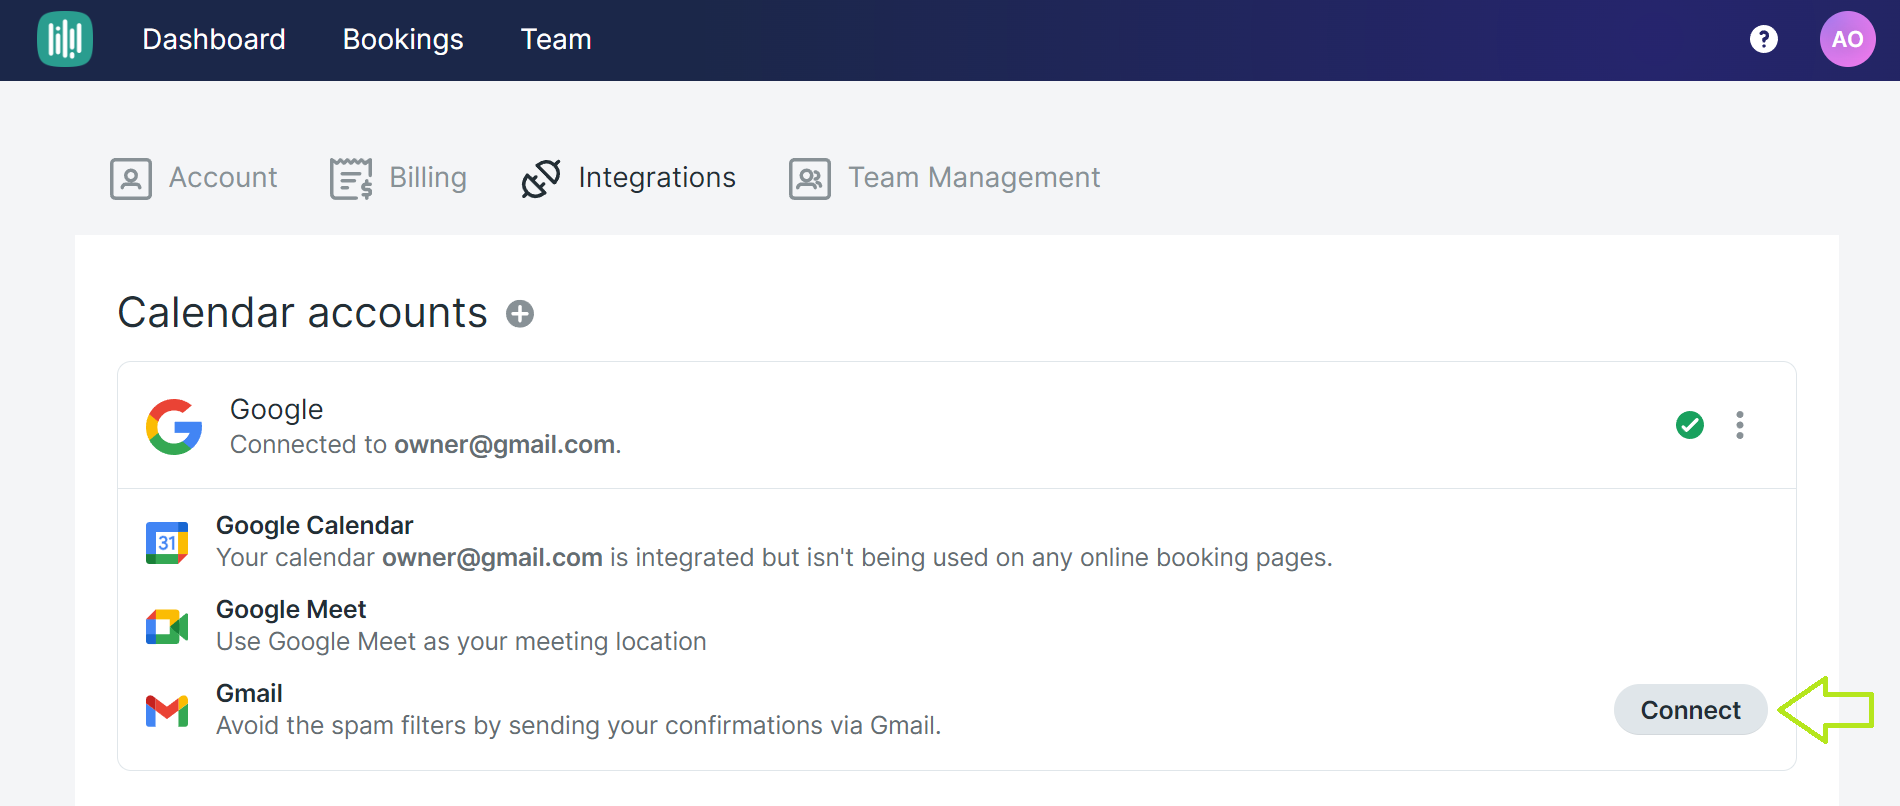Click the Google account name

(x=276, y=409)
